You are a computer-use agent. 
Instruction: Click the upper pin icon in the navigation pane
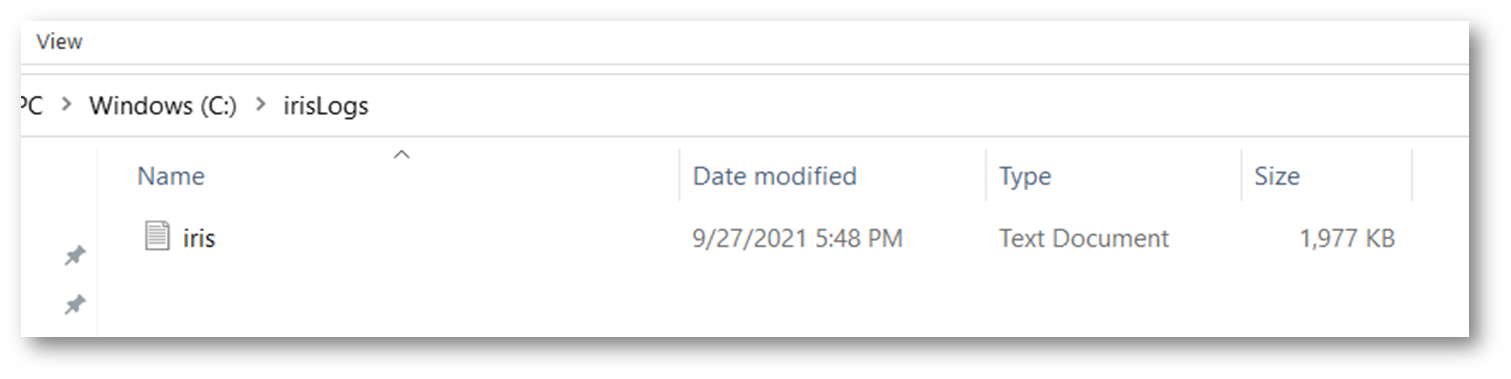click(74, 256)
